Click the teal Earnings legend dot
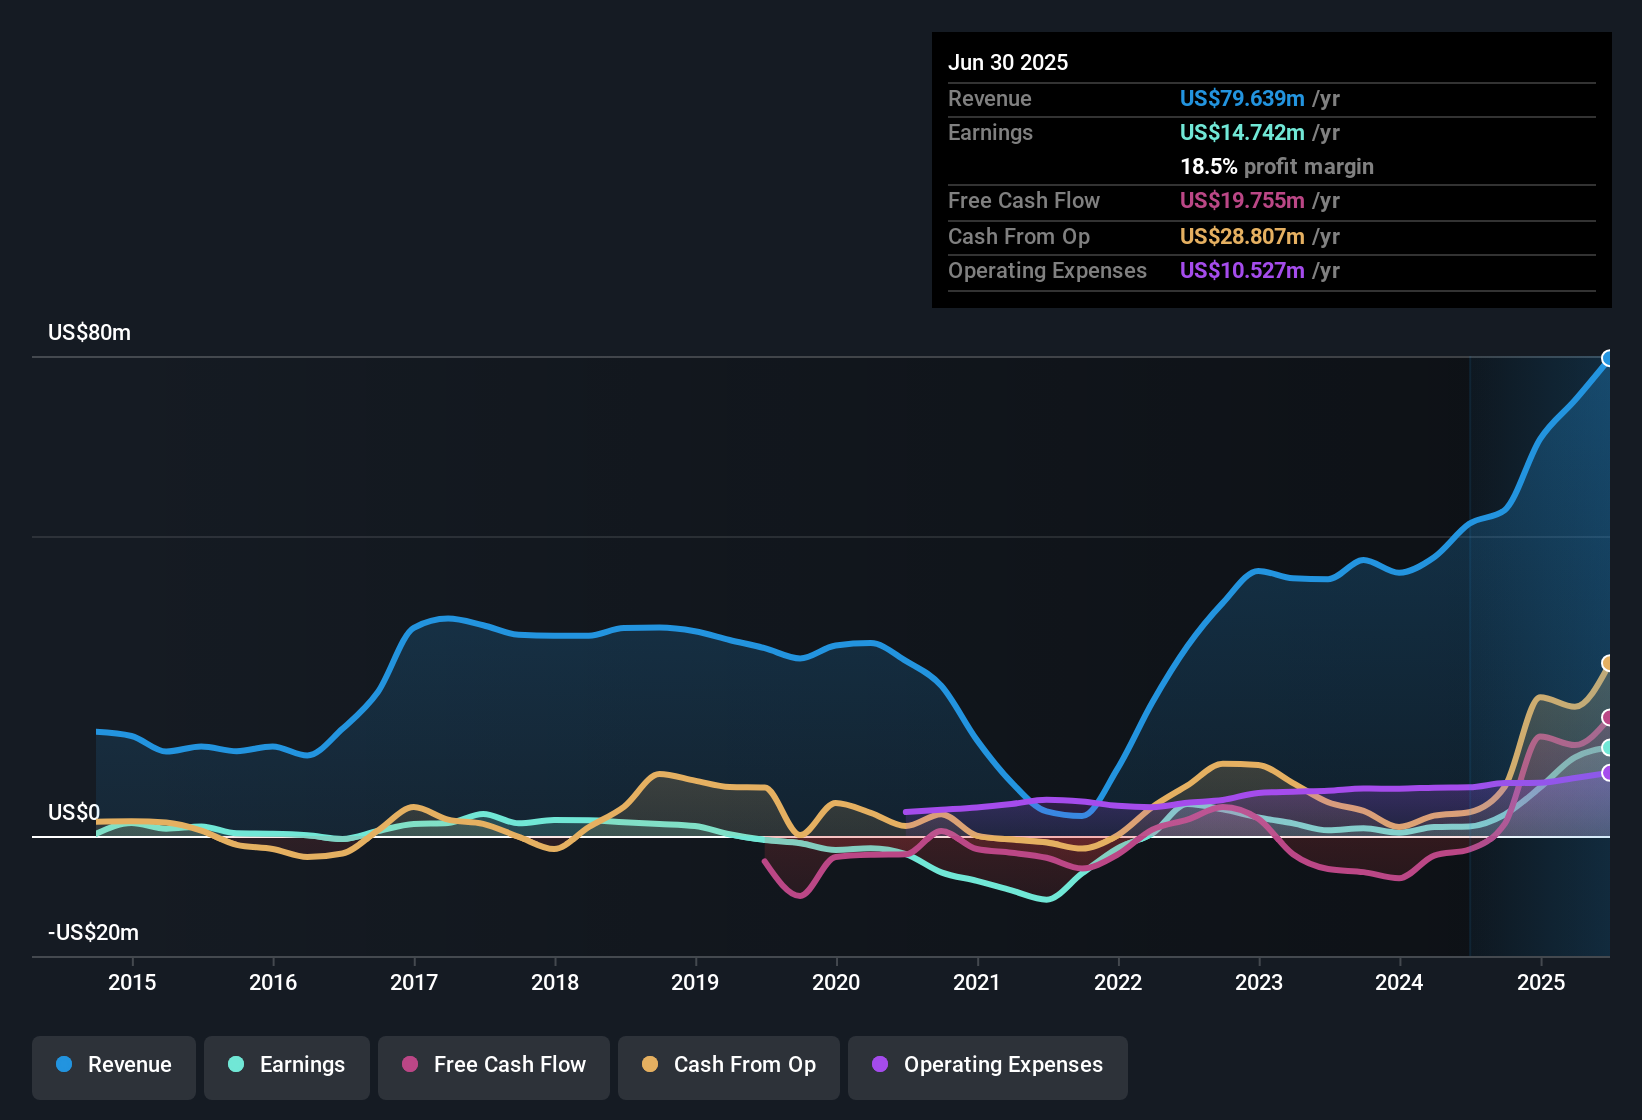 point(236,1065)
